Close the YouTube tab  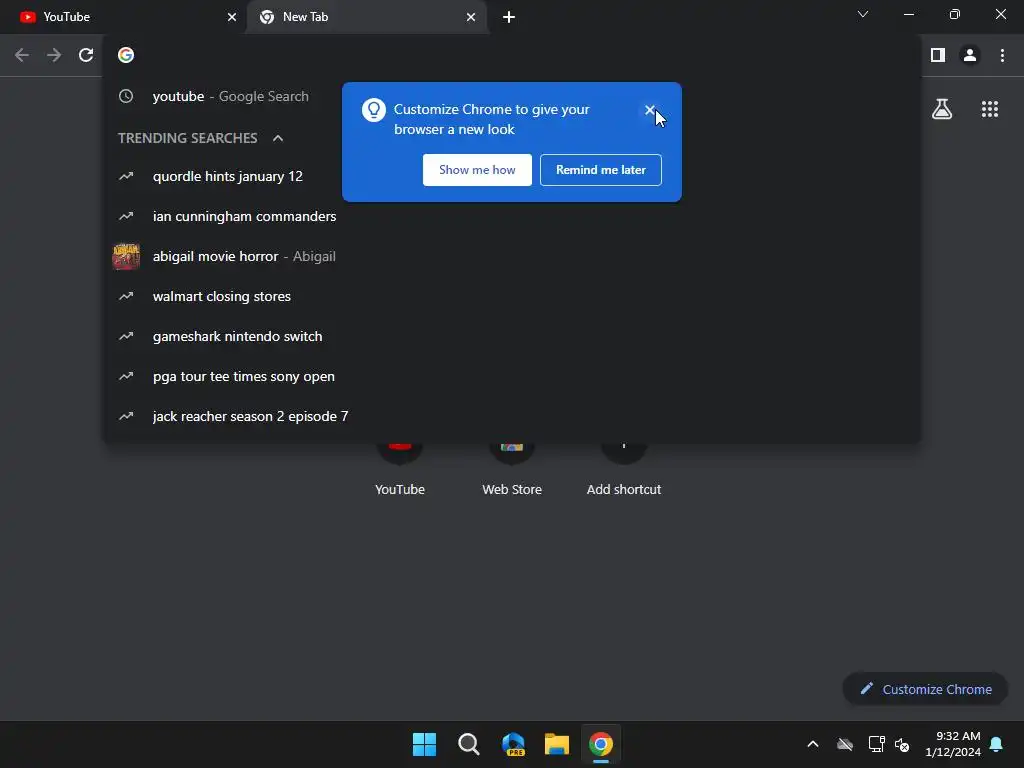231,17
